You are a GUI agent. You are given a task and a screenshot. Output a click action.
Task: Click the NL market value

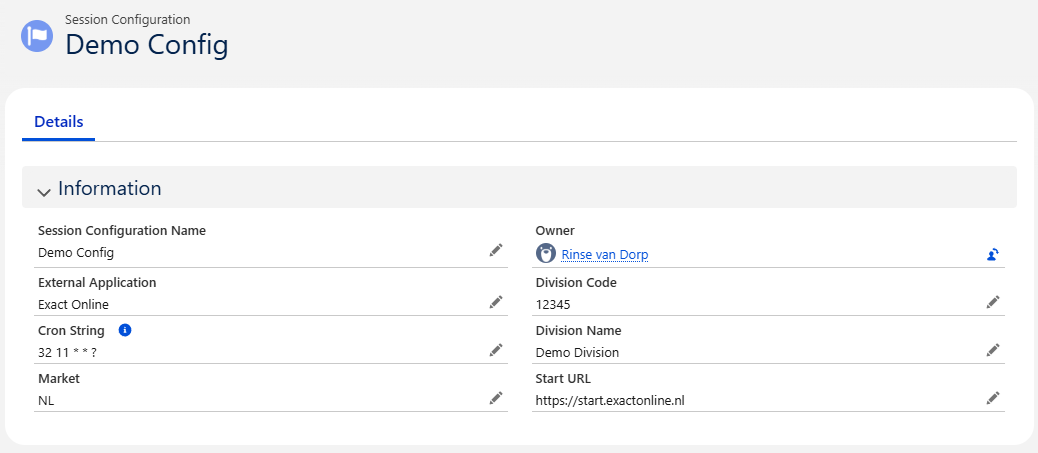[46, 401]
